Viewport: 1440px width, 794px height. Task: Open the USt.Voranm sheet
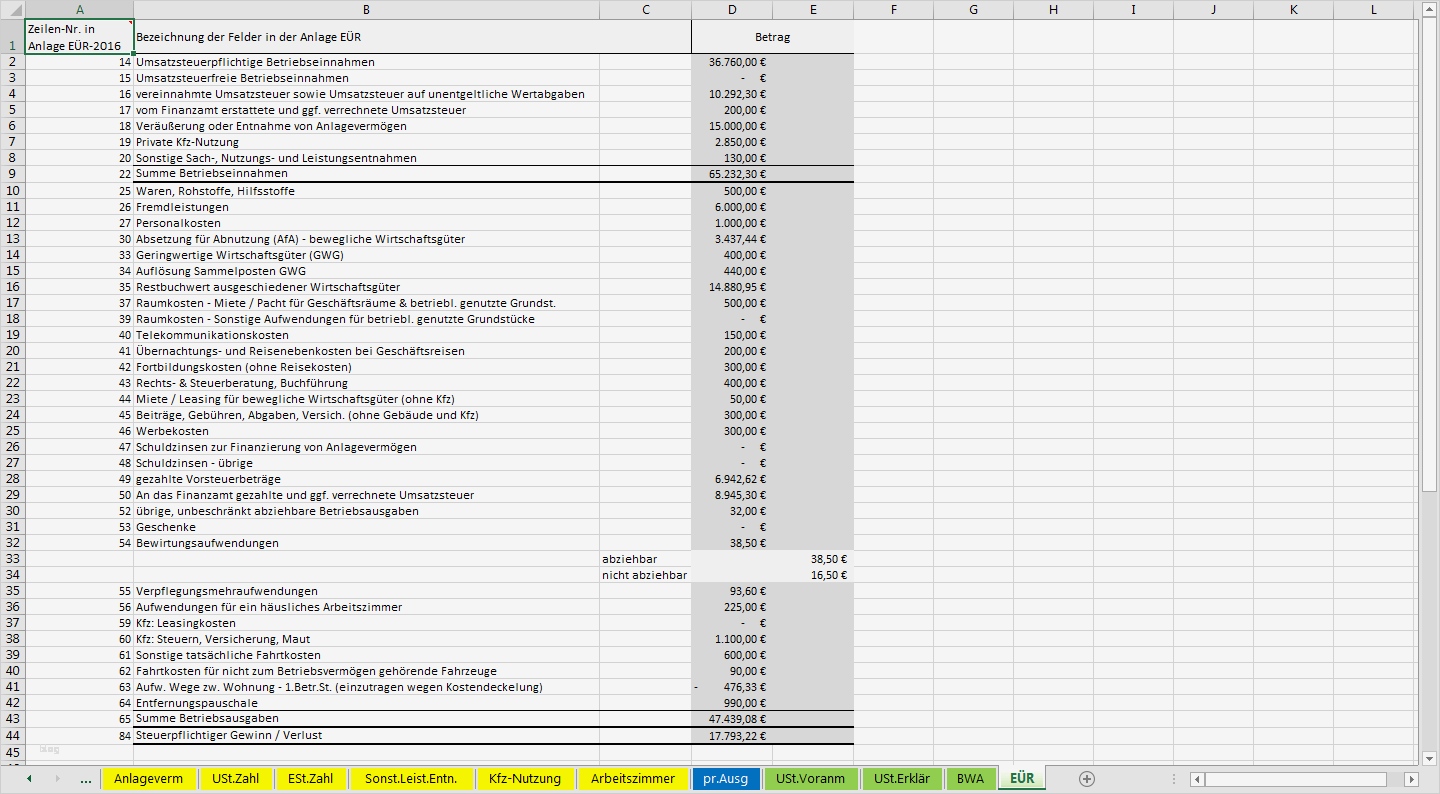811,779
